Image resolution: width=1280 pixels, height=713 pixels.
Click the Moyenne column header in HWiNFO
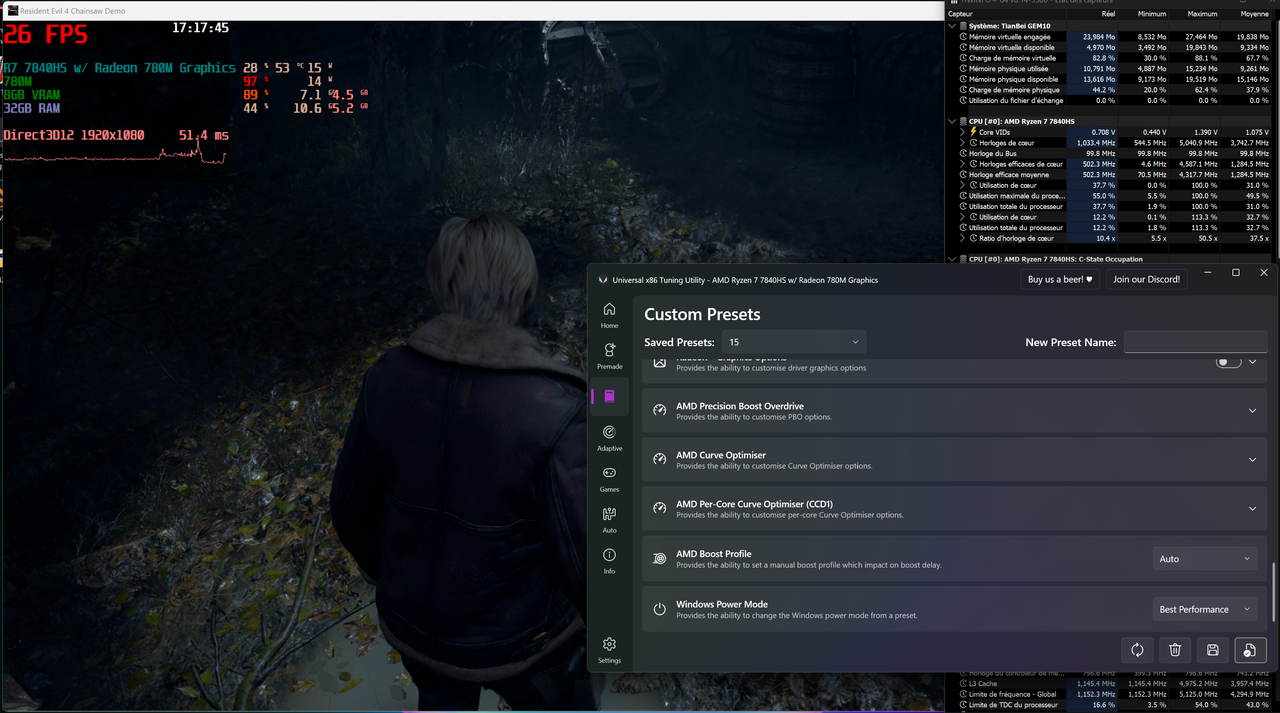tap(1254, 14)
